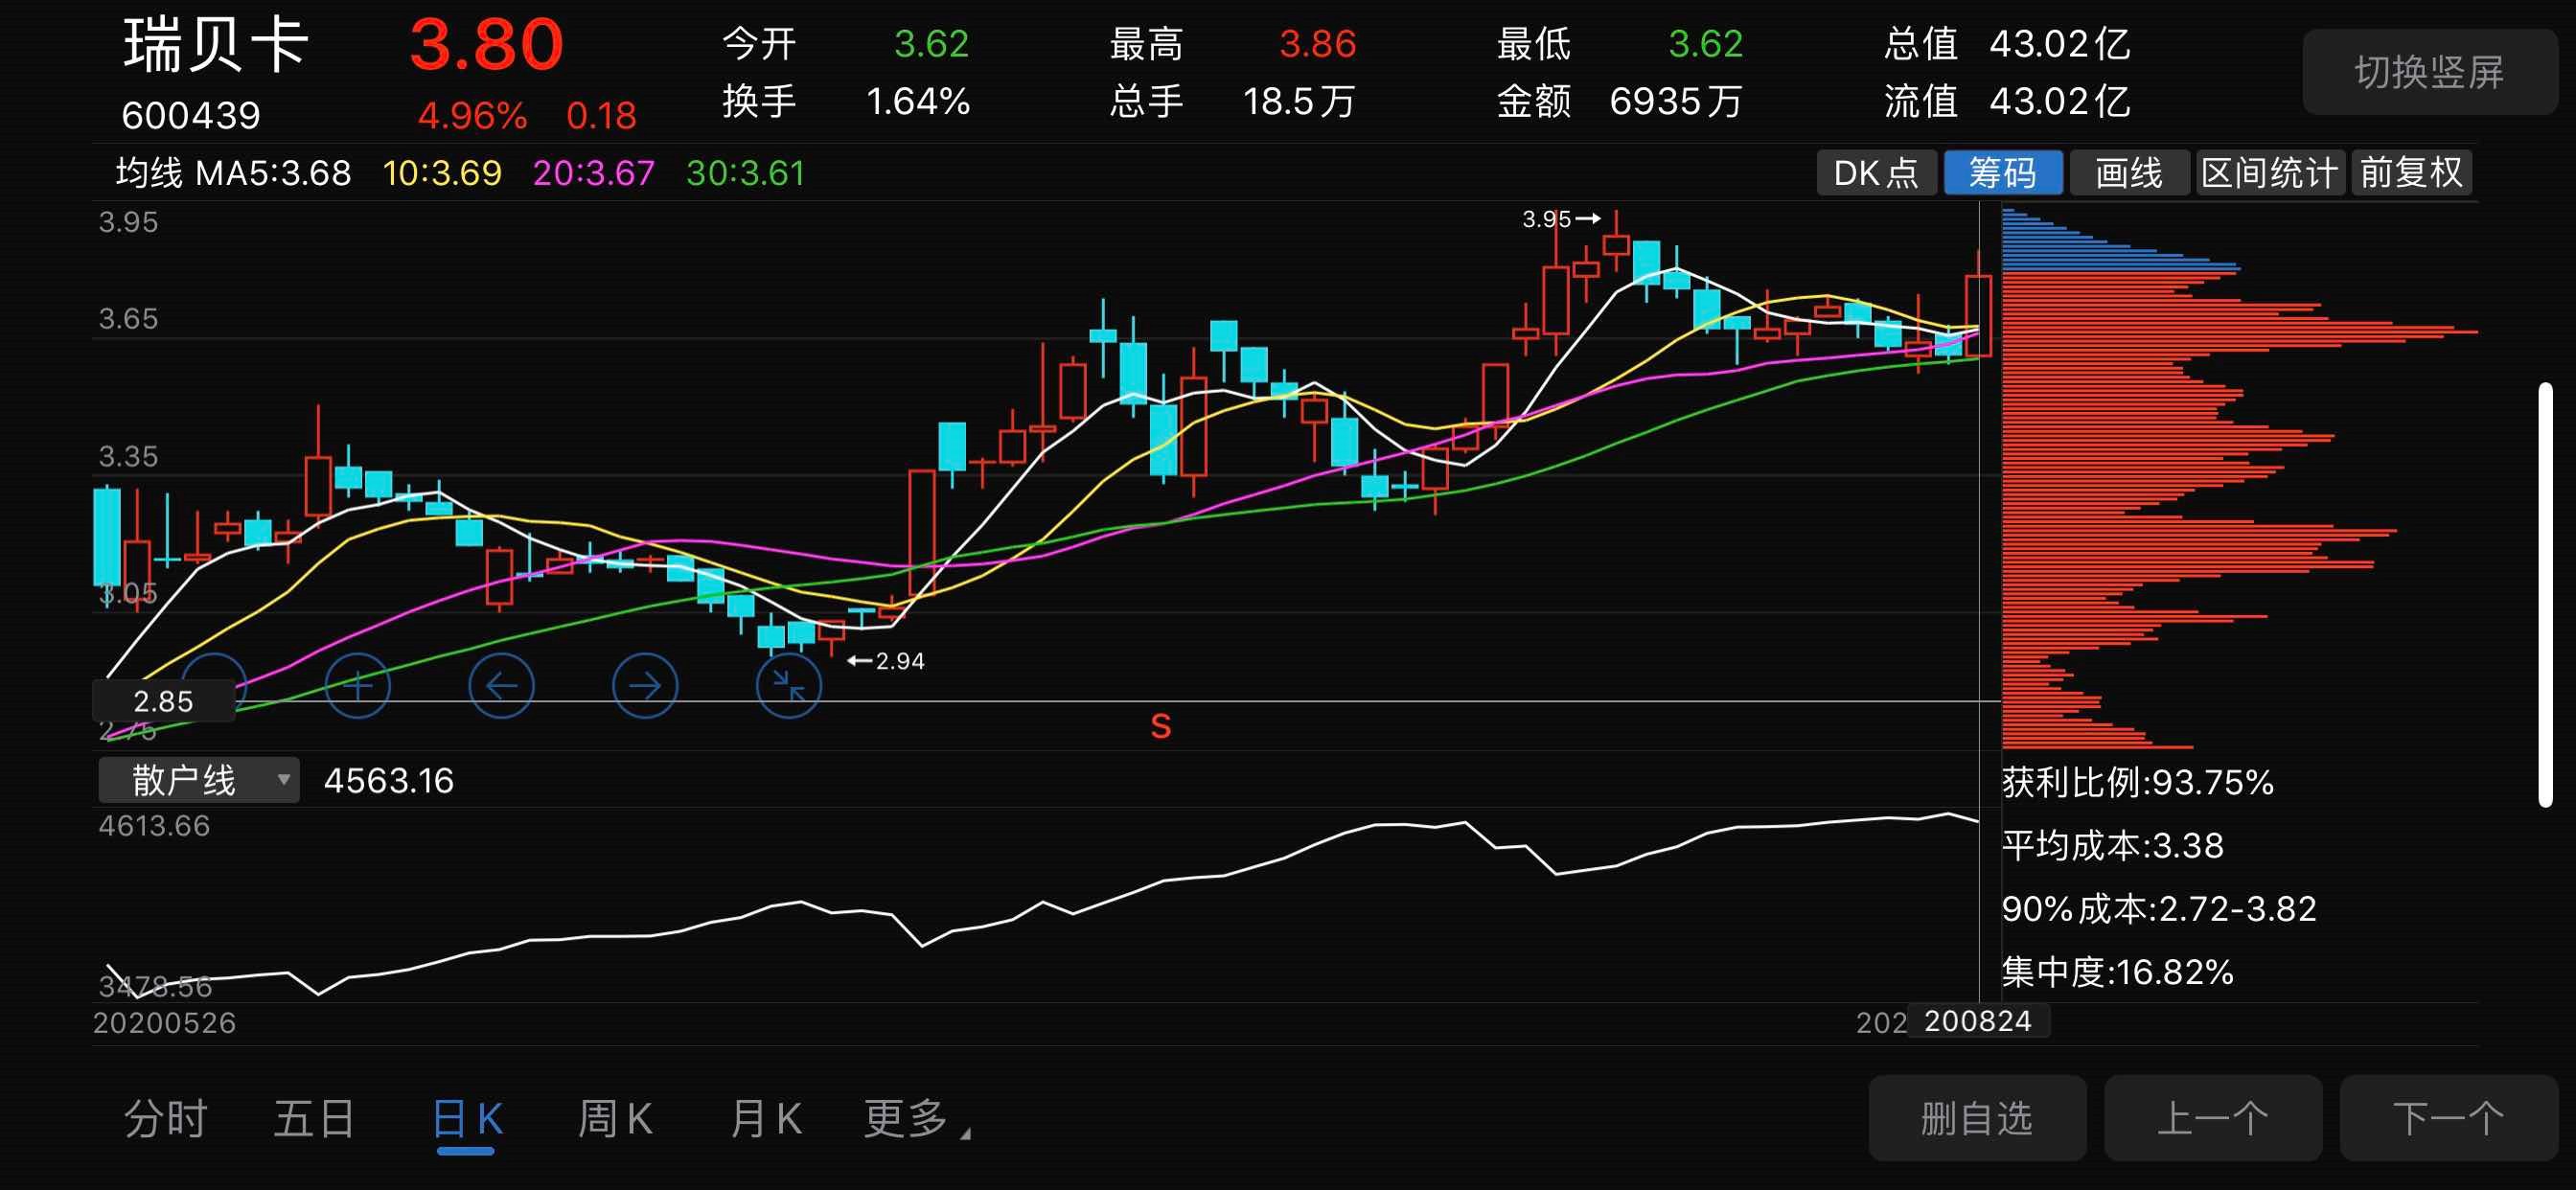Viewport: 2576px width, 1190px height.
Task: Click the 删自选 button
Action: pos(1977,1118)
